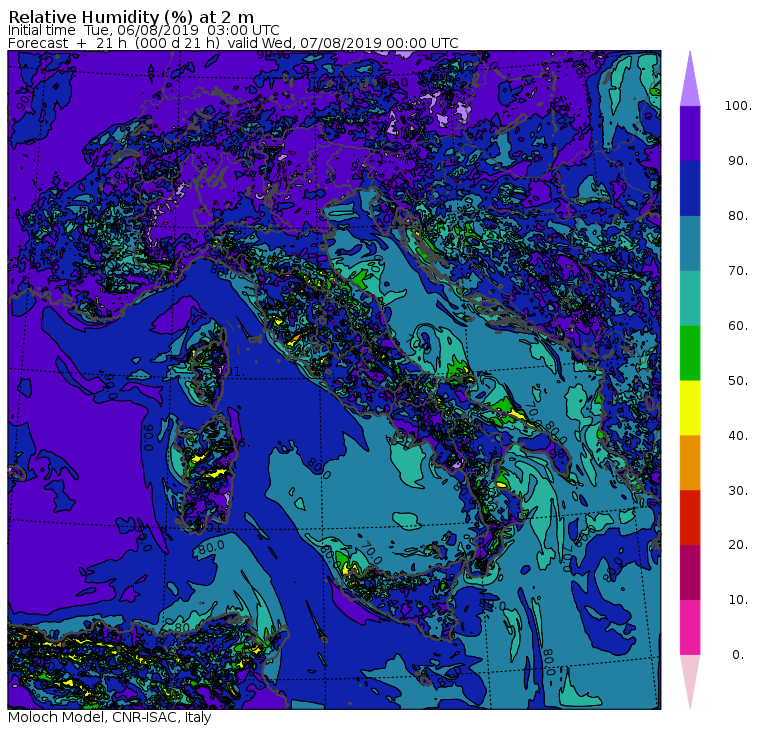This screenshot has height=731, width=760.
Task: Click the '30.' colorbar label
Action: pos(738,491)
